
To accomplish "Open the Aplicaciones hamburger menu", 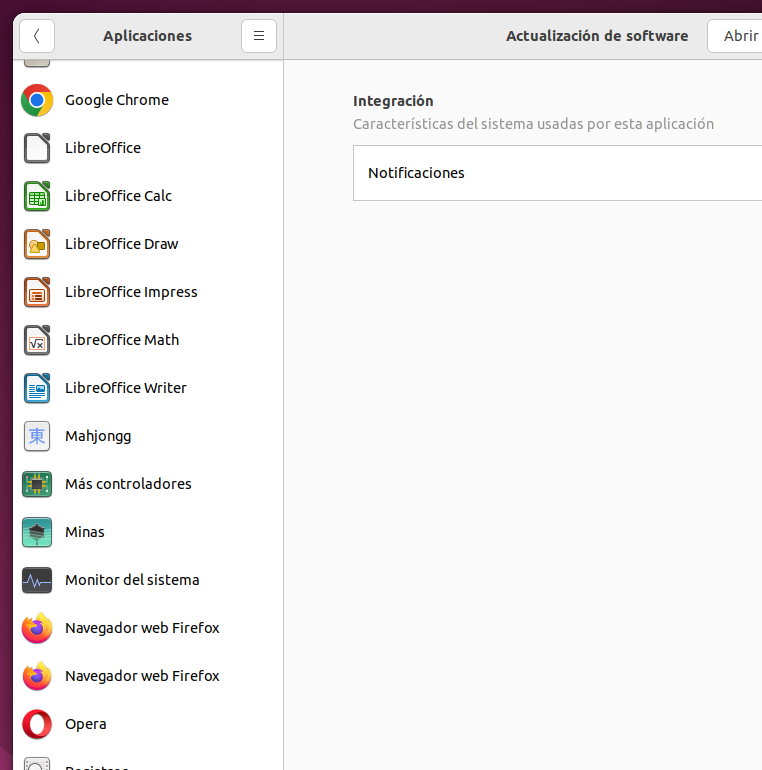I will 259,36.
